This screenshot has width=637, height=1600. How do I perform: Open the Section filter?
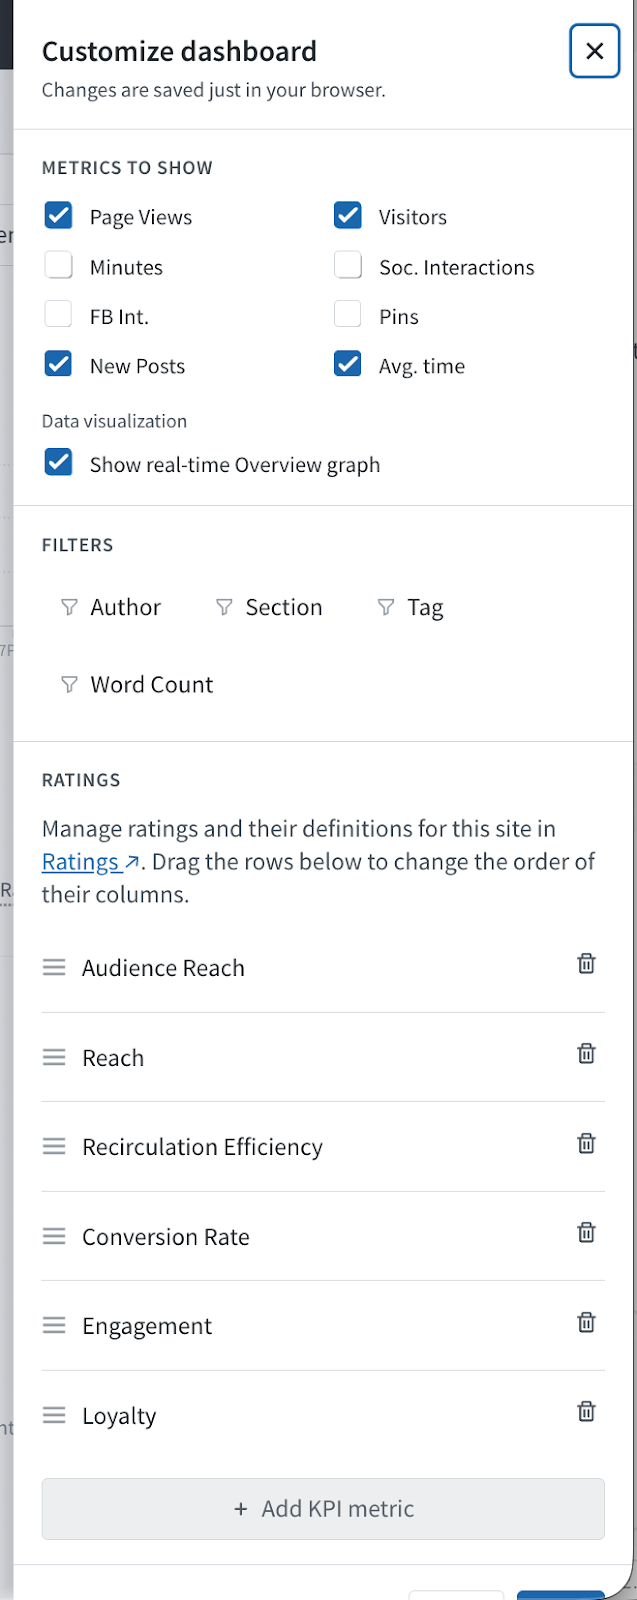point(269,607)
